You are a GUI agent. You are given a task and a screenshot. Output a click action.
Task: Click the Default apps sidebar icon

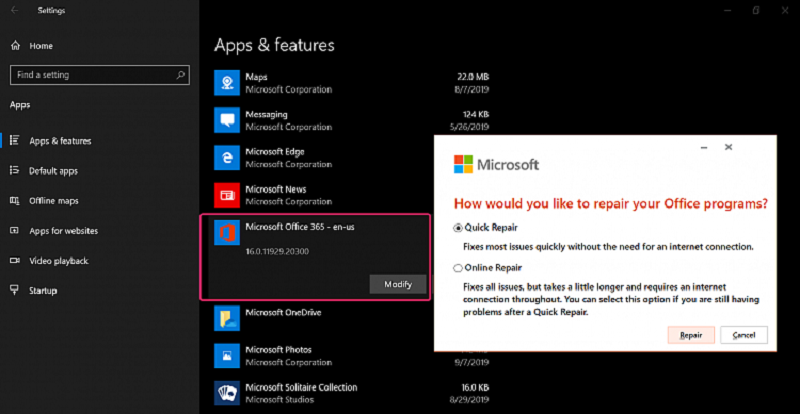coord(15,171)
